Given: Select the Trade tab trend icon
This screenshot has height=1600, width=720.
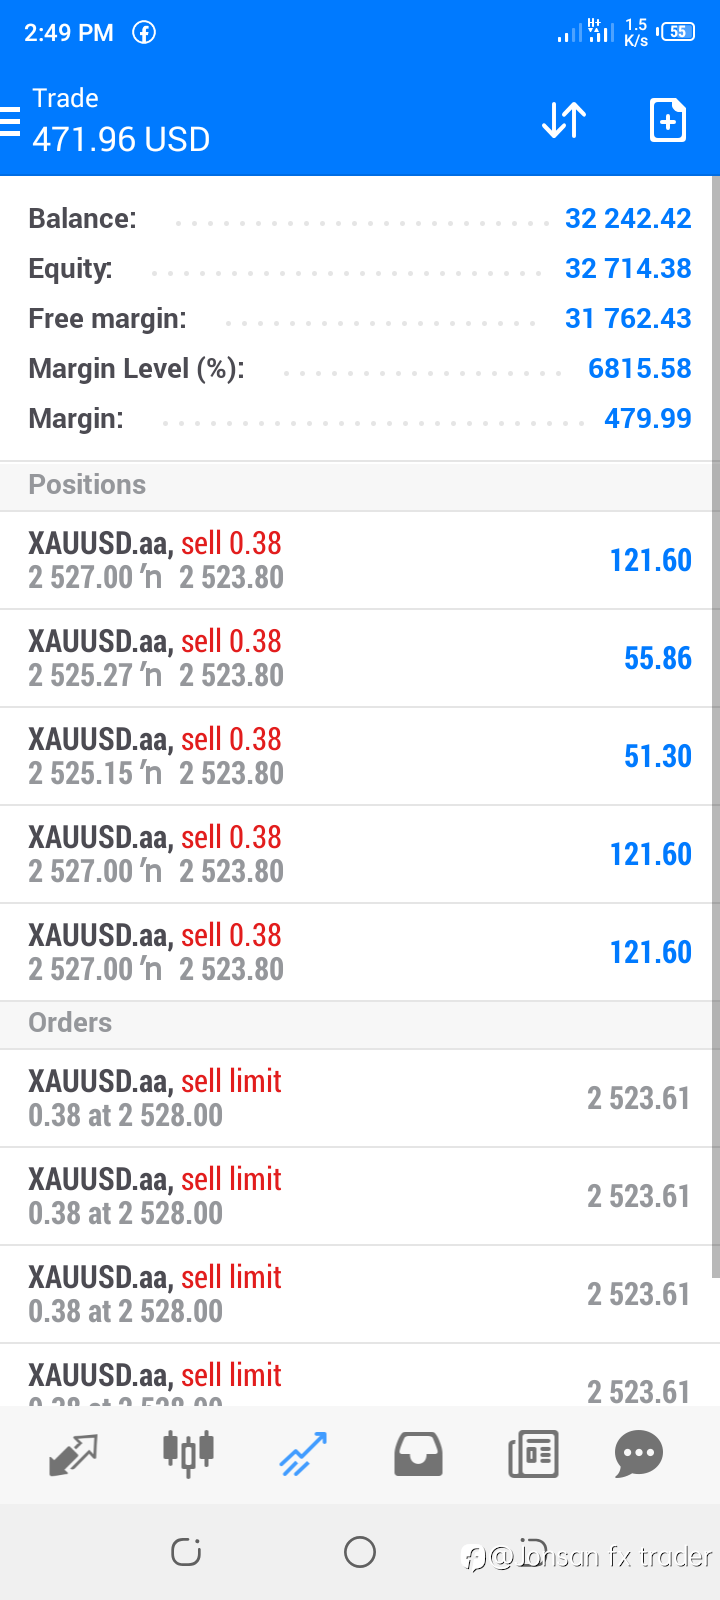Looking at the screenshot, I should (x=303, y=1454).
